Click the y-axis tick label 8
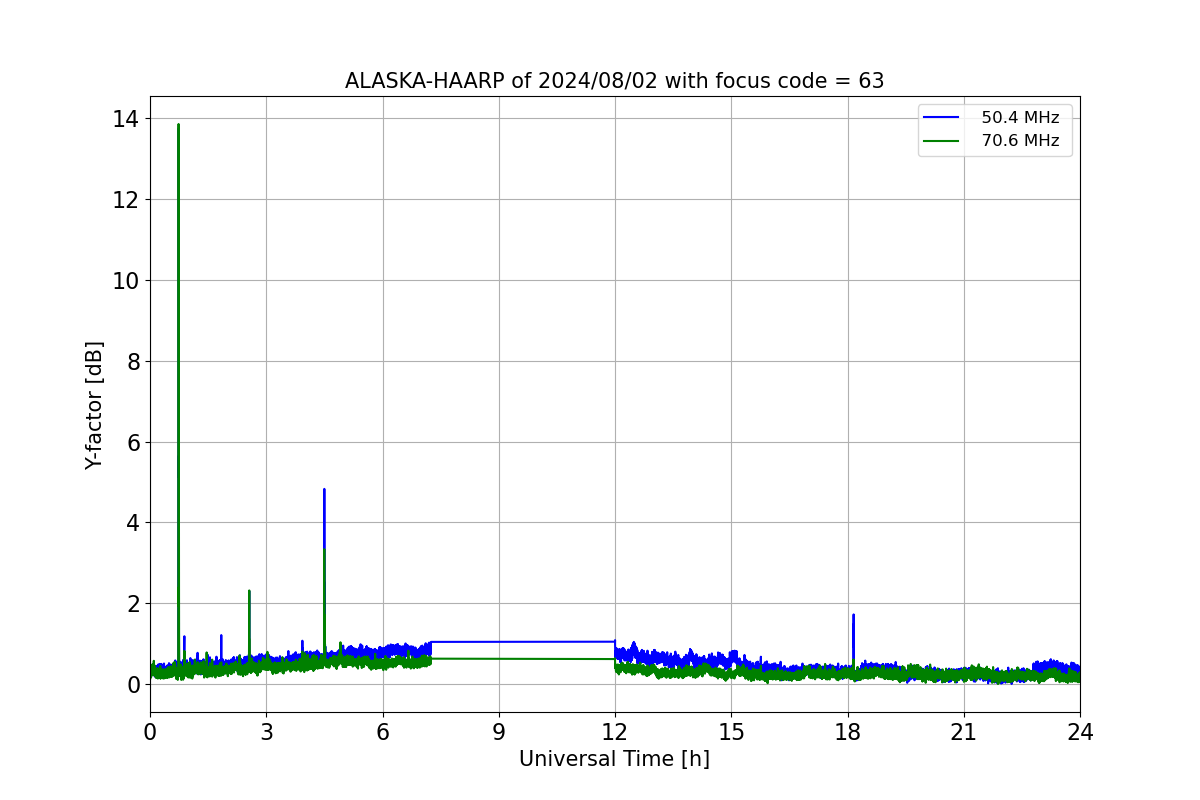This screenshot has width=1200, height=800. pos(133,361)
